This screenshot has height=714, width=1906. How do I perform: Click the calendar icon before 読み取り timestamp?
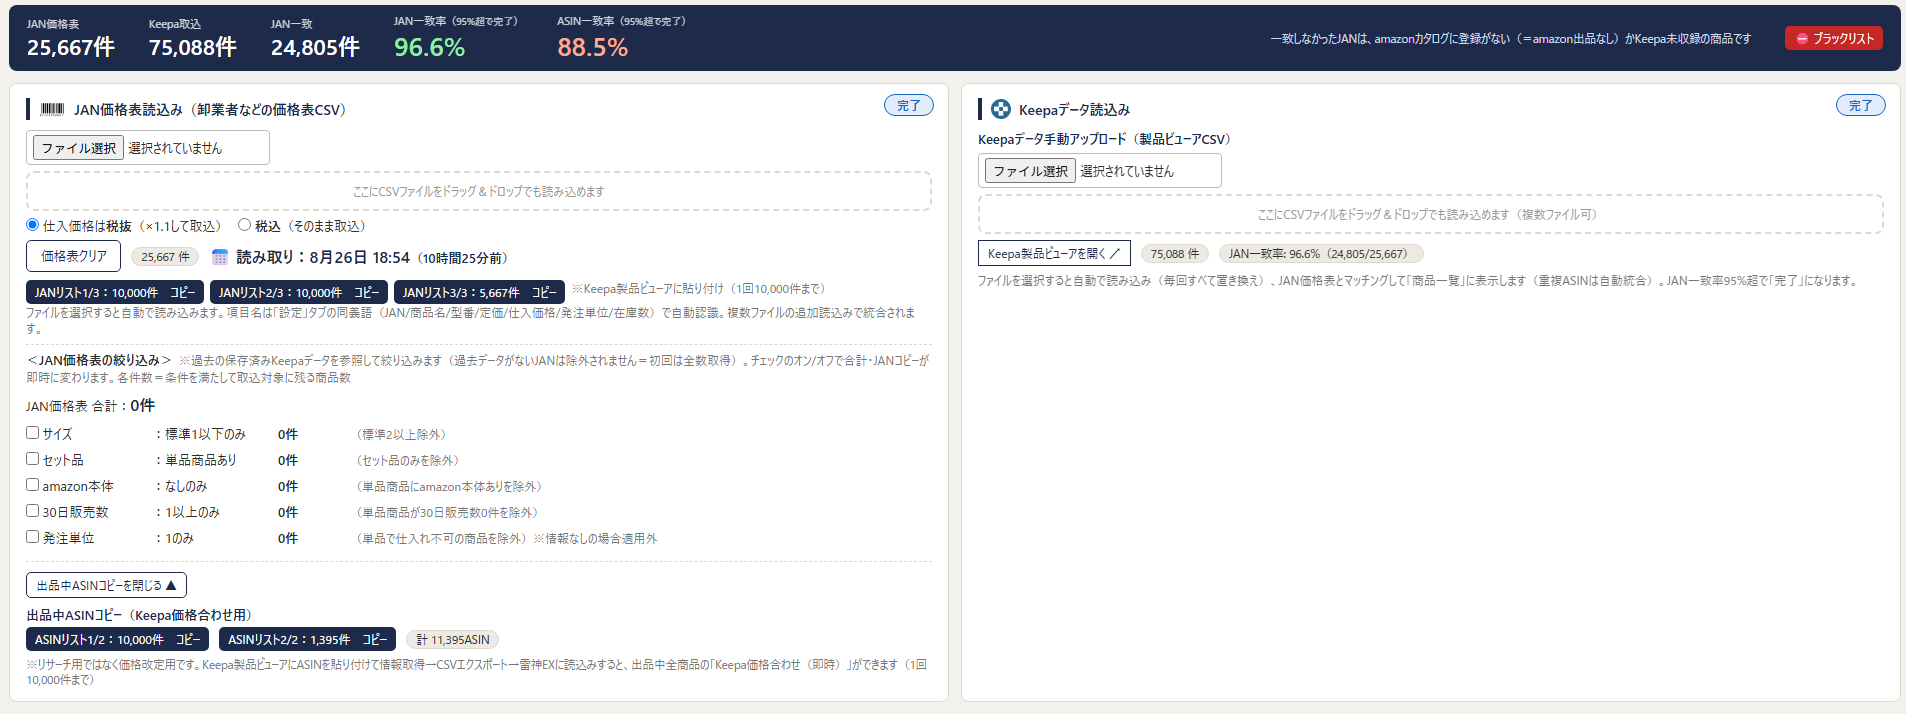click(x=220, y=257)
